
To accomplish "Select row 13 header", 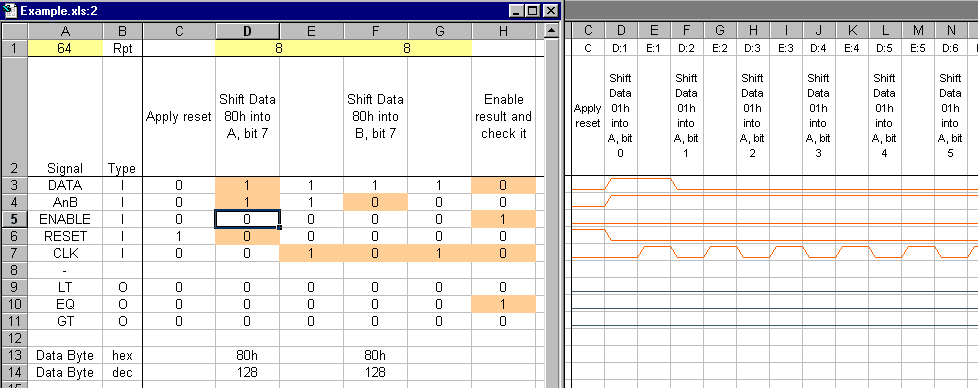I will tap(14, 356).
